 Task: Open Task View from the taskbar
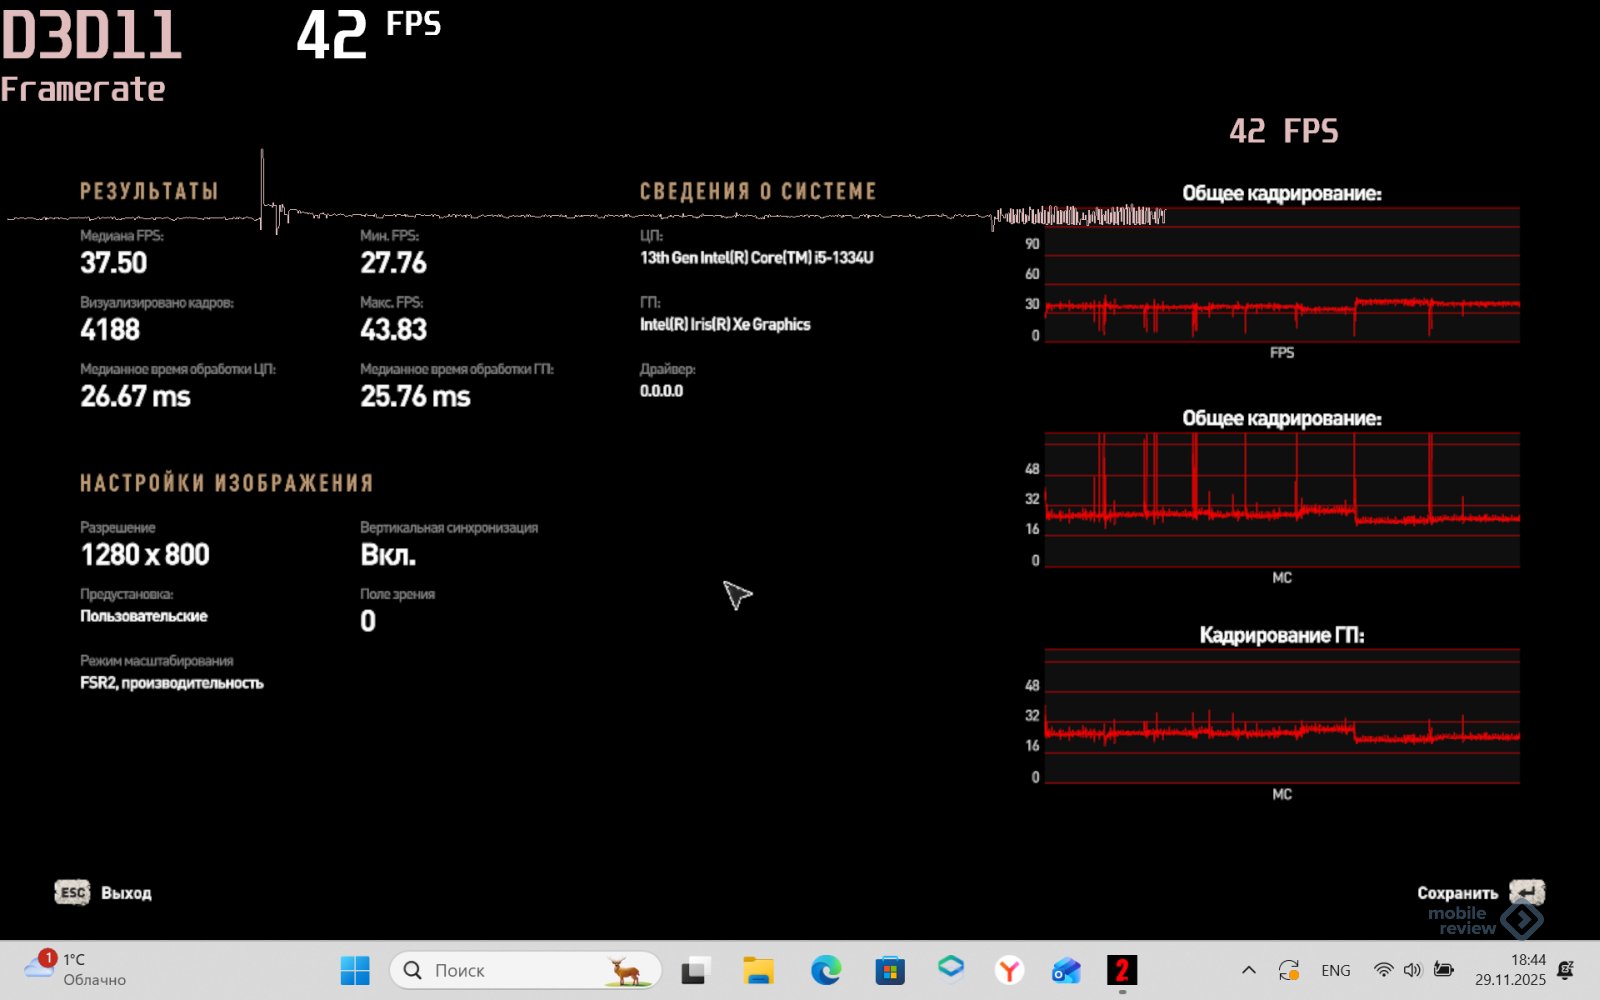[696, 970]
